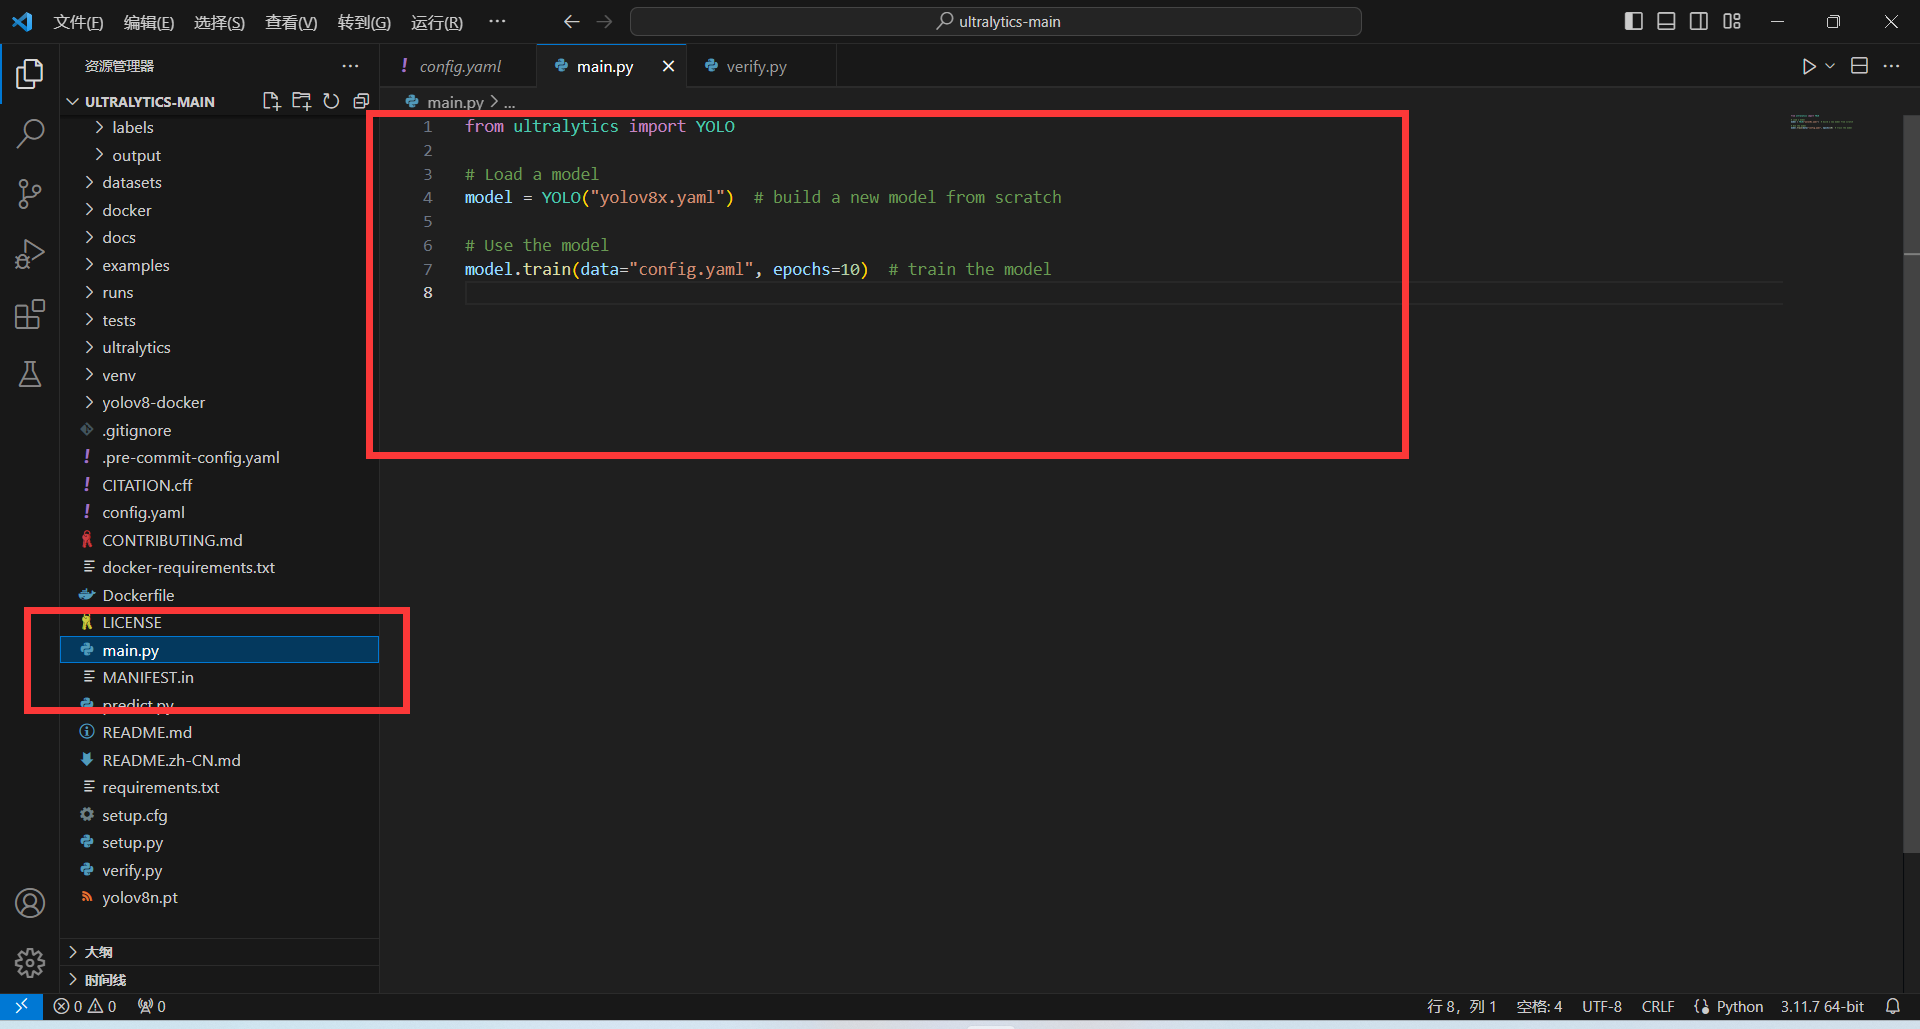Show errors and warnings problems panel
The image size is (1920, 1029).
[85, 1006]
